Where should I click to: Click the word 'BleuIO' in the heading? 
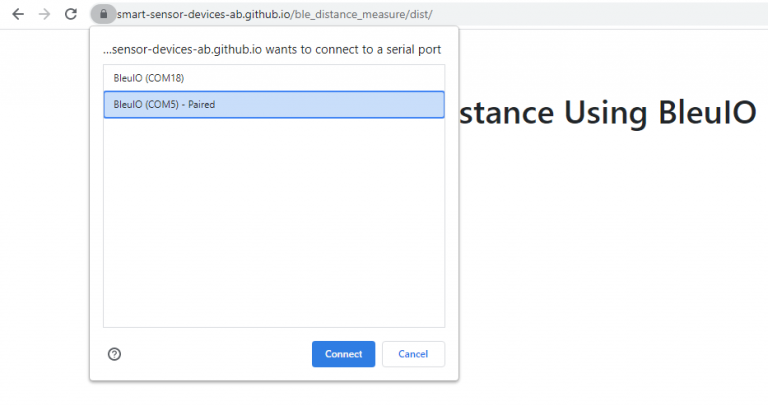[707, 113]
